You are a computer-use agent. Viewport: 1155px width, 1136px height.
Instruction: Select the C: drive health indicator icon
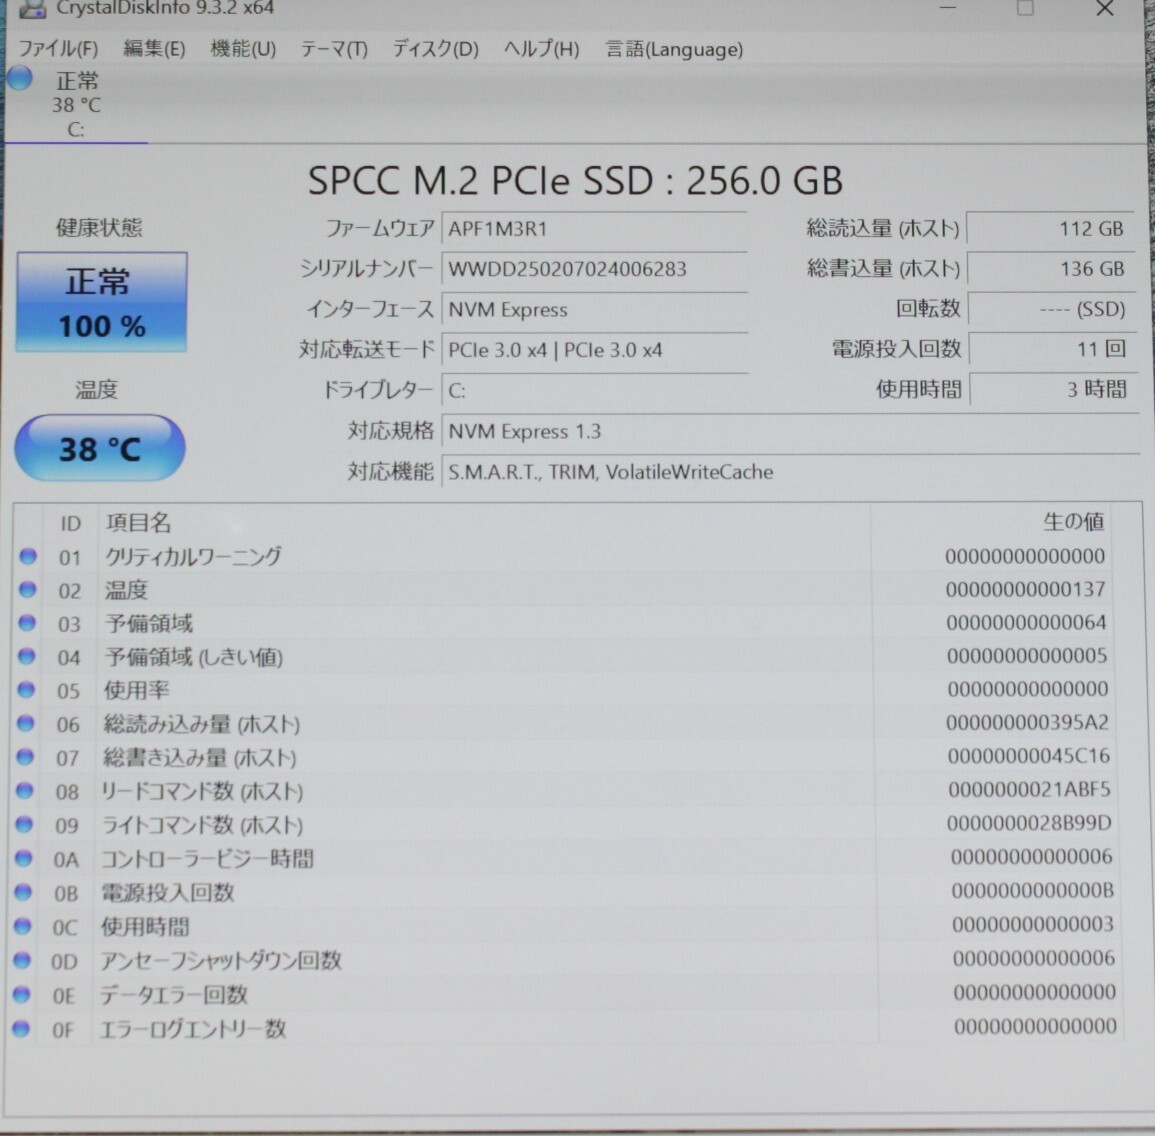(x=19, y=78)
